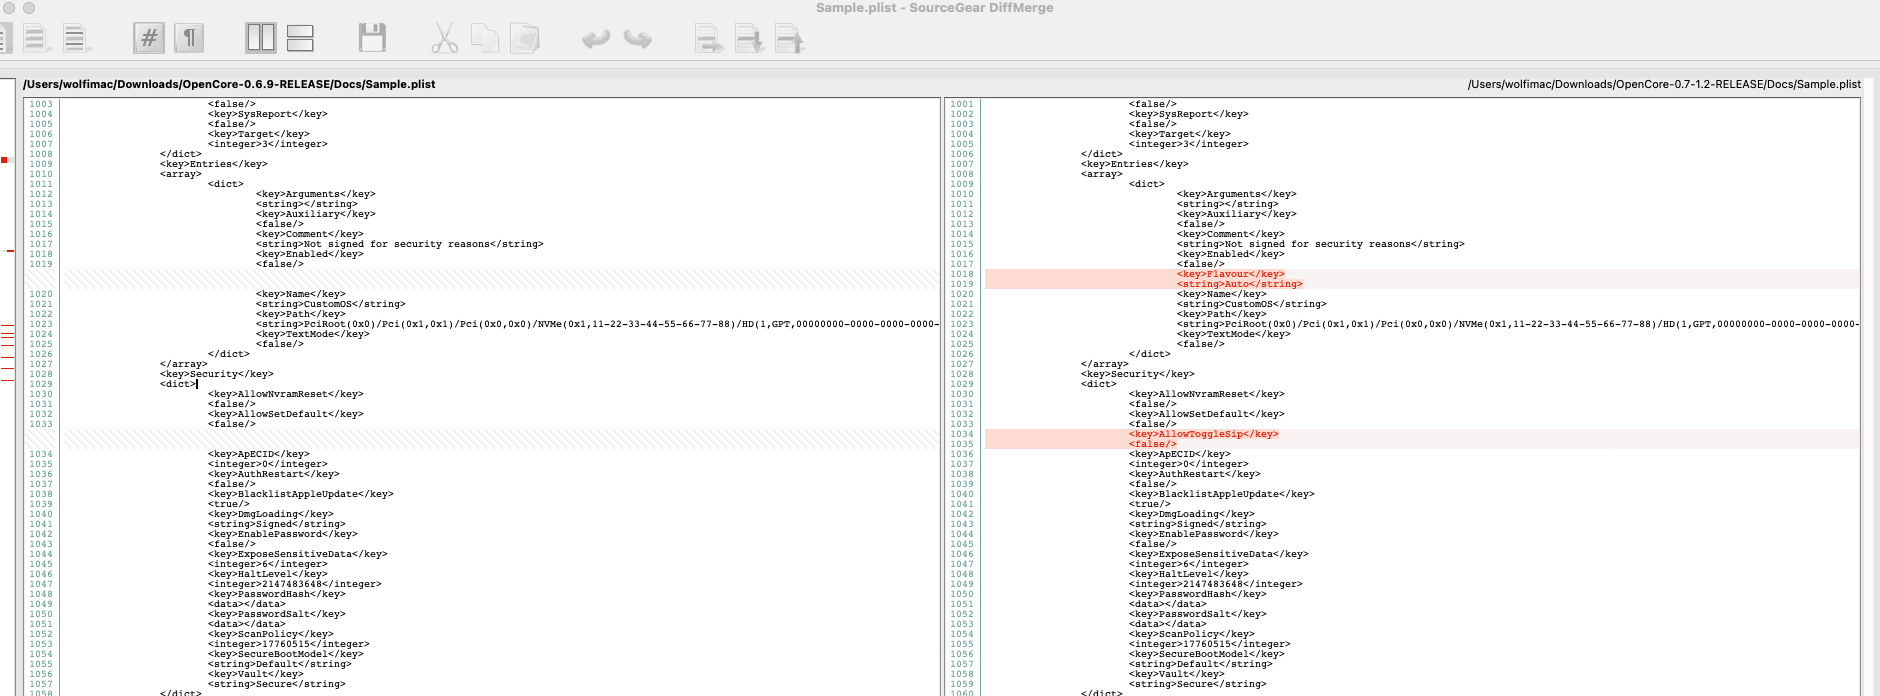This screenshot has height=696, width=1880.
Task: Click <key>AuthRestart</key> in right pane
Action: pyautogui.click(x=1194, y=474)
